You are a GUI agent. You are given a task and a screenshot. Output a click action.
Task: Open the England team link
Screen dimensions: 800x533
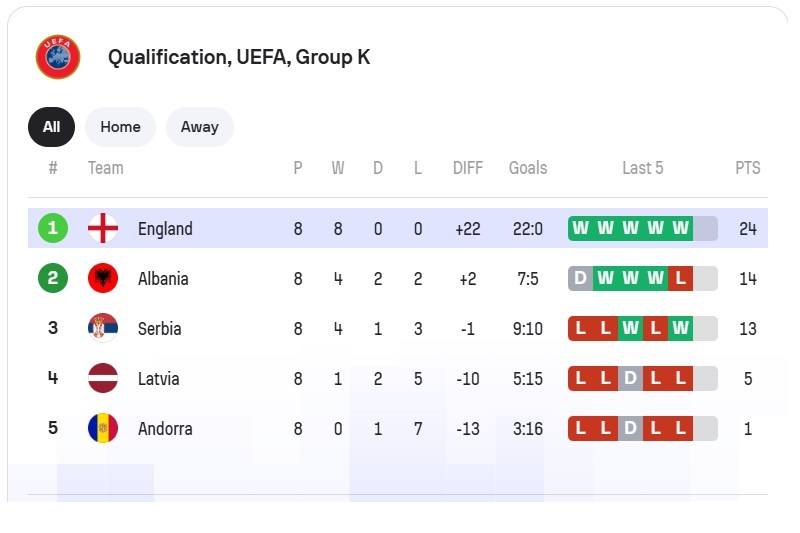[x=165, y=229]
